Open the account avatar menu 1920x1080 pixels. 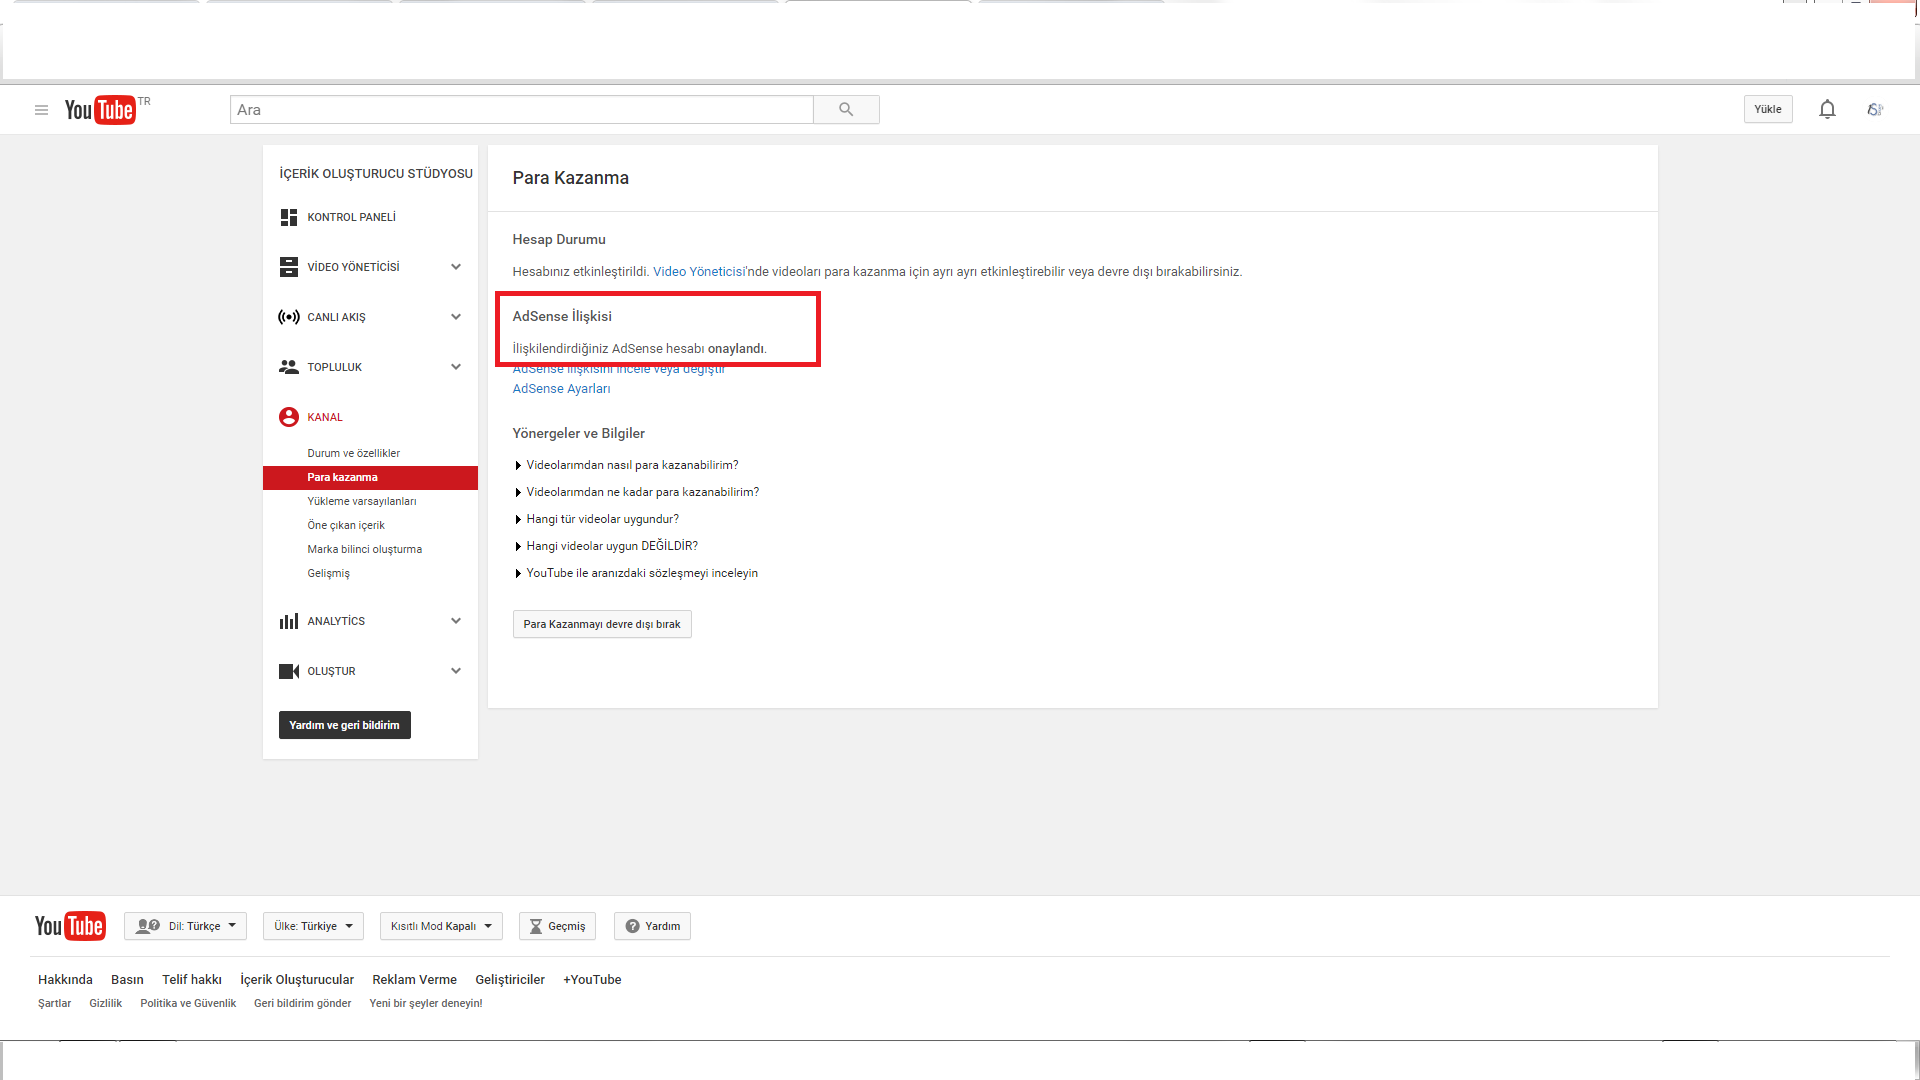click(1875, 110)
